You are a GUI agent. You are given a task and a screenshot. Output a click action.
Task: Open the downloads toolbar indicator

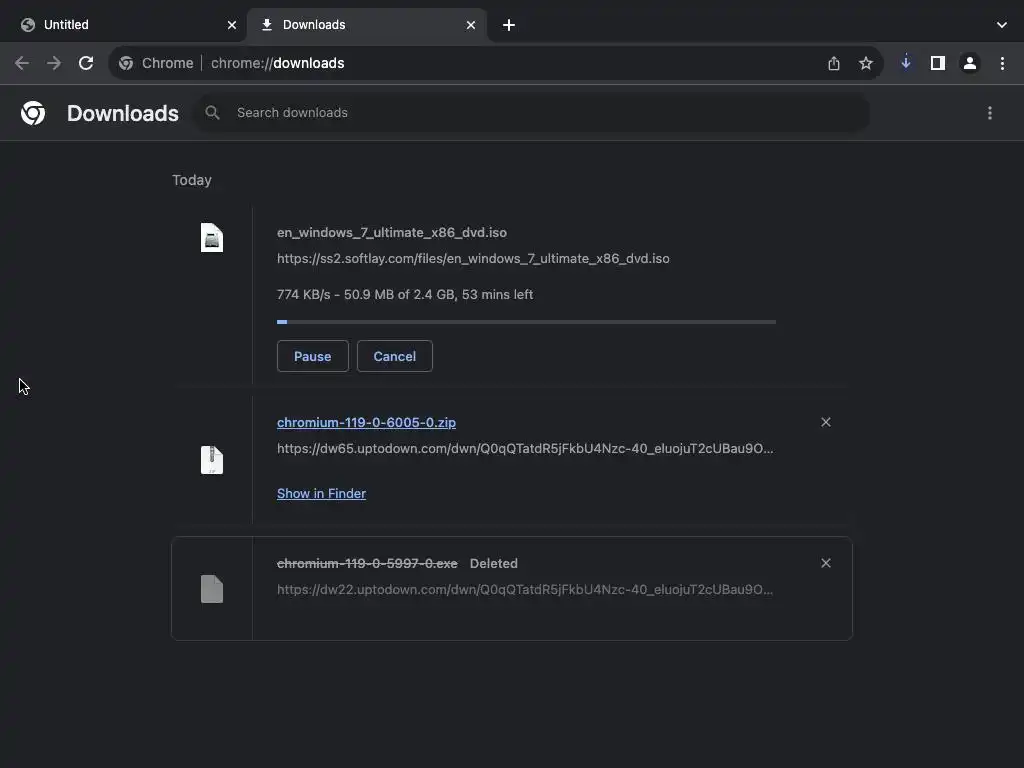(x=906, y=63)
